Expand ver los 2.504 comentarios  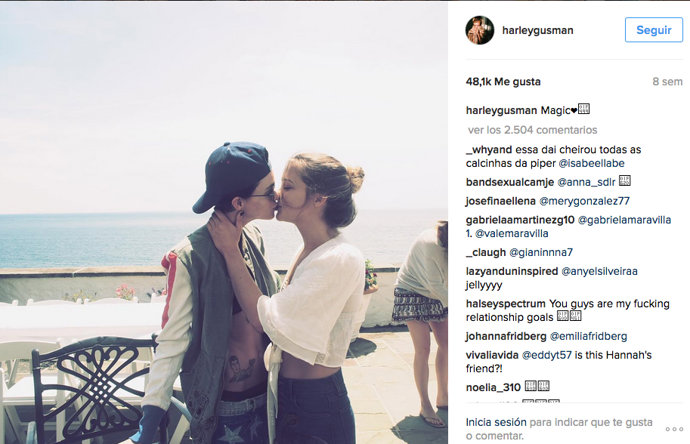532,130
